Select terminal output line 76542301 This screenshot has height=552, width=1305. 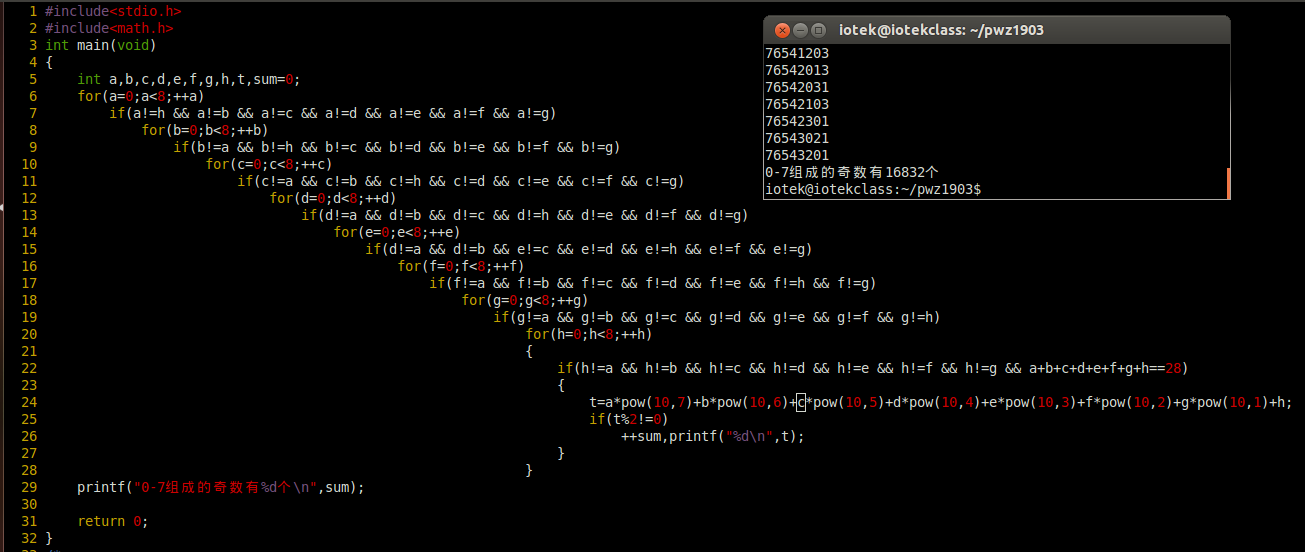pyautogui.click(x=797, y=121)
